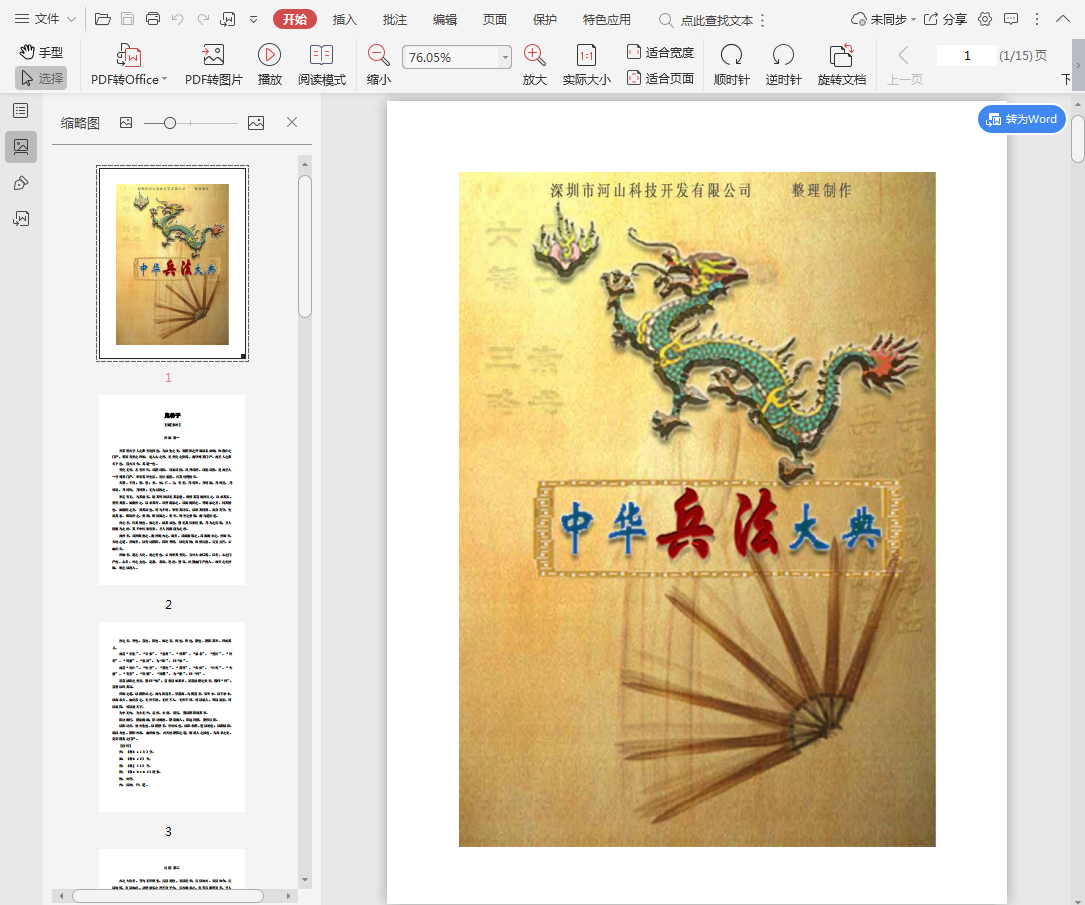Click the 旋转文档 icon
1085x905 pixels.
841,56
